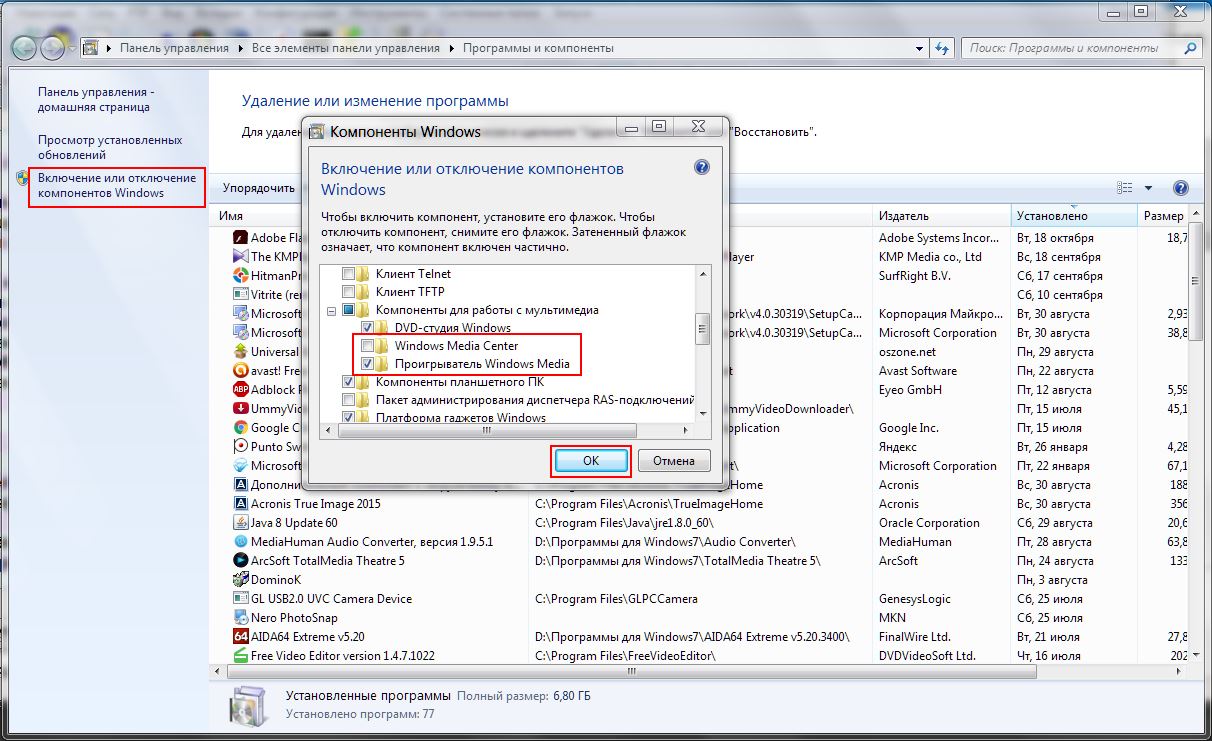Select the AIDA64 Extreme icon

(x=240, y=637)
